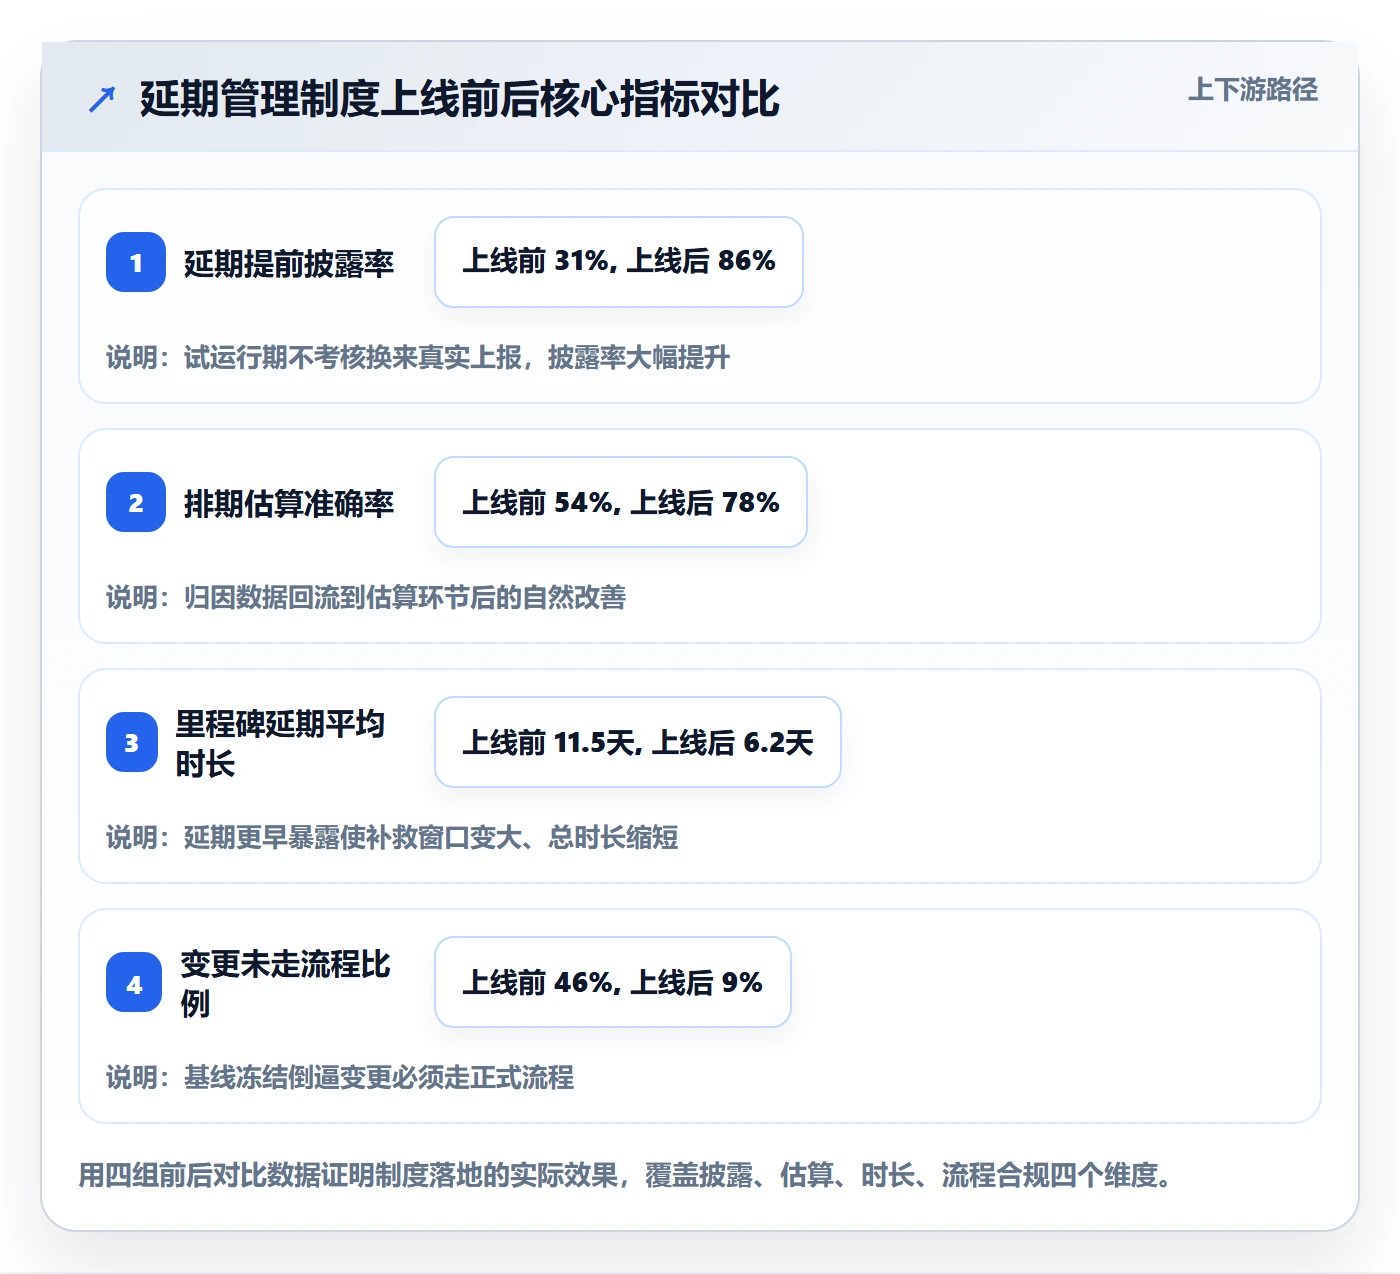Screen dimensions: 1400x1274
Task: Select number badge 4 for 变更未走流程比例
Action: click(134, 982)
